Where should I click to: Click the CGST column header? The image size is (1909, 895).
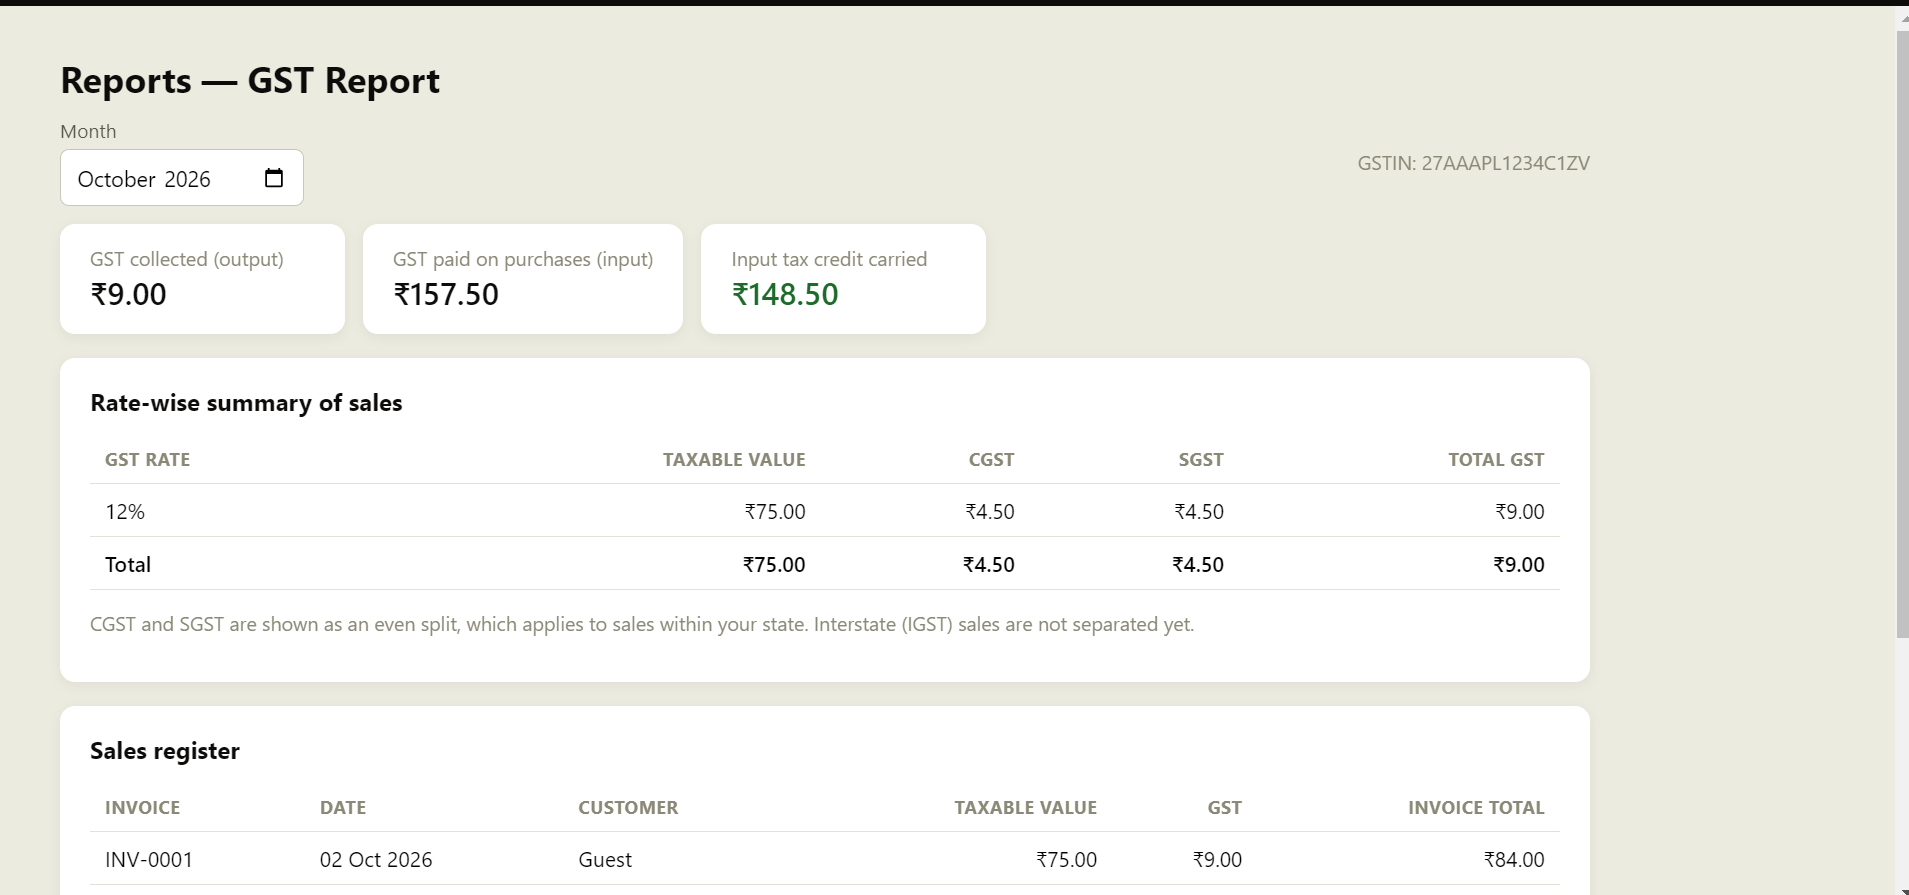(991, 460)
